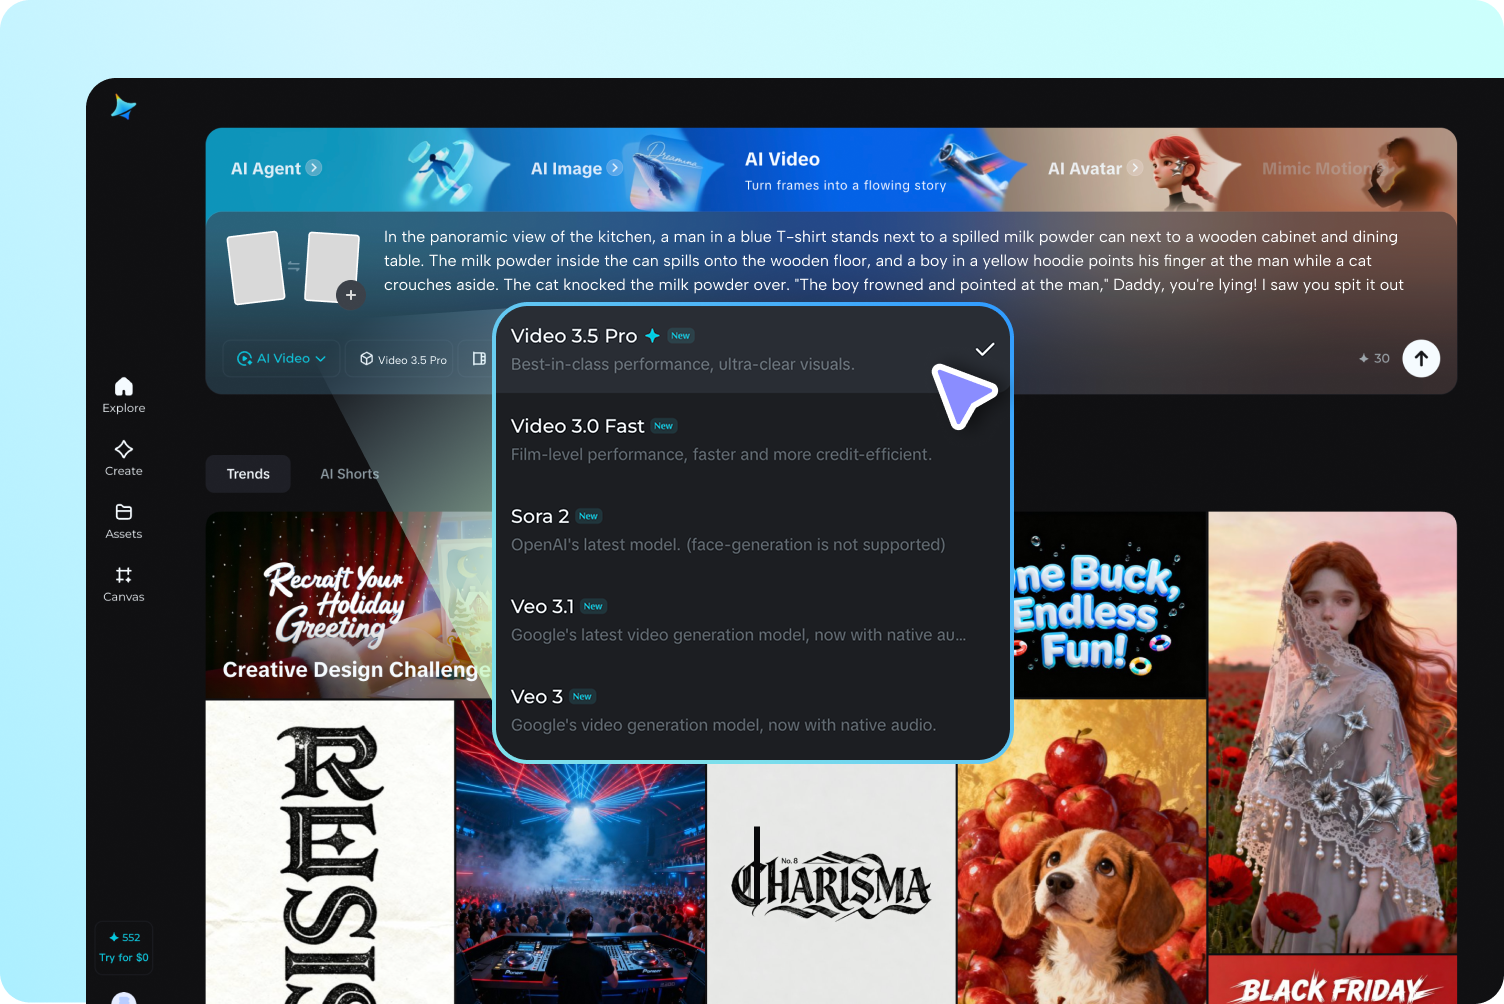The height and width of the screenshot is (1004, 1504).
Task: Select Video 3.5 Pro from model list
Action: tap(753, 349)
